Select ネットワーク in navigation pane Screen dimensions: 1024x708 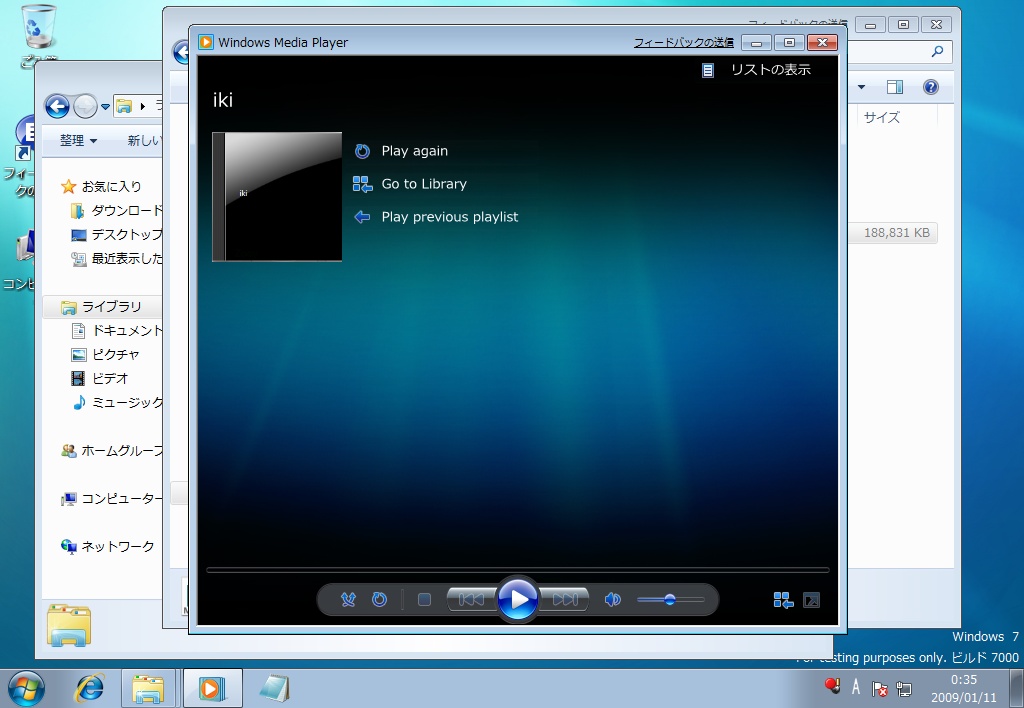pos(118,547)
